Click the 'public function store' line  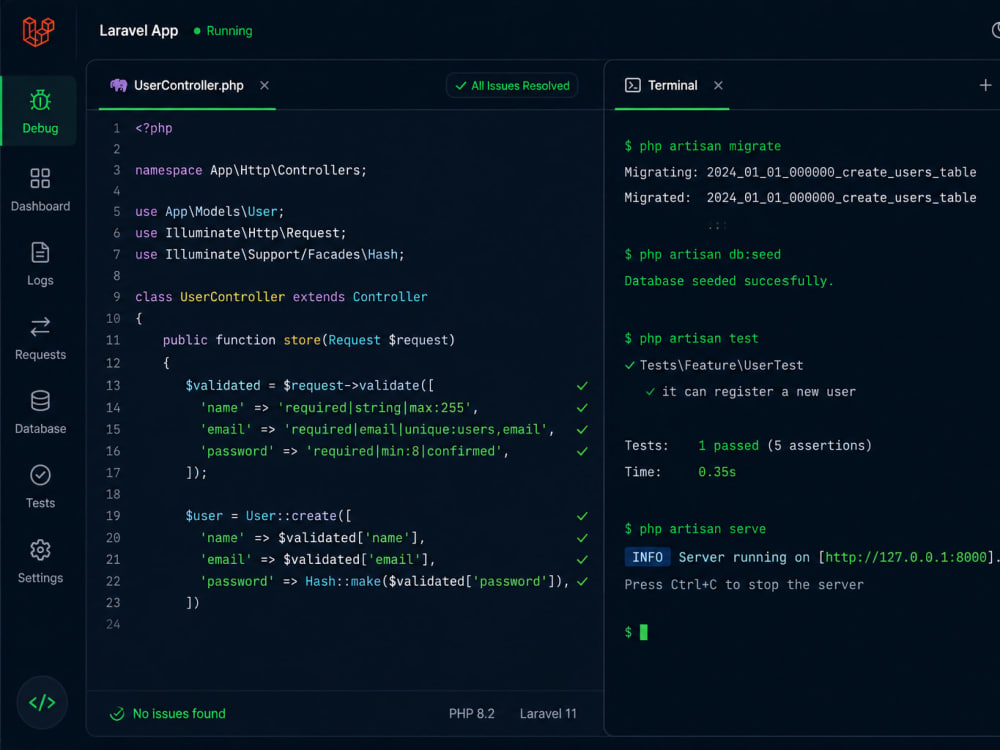point(309,340)
